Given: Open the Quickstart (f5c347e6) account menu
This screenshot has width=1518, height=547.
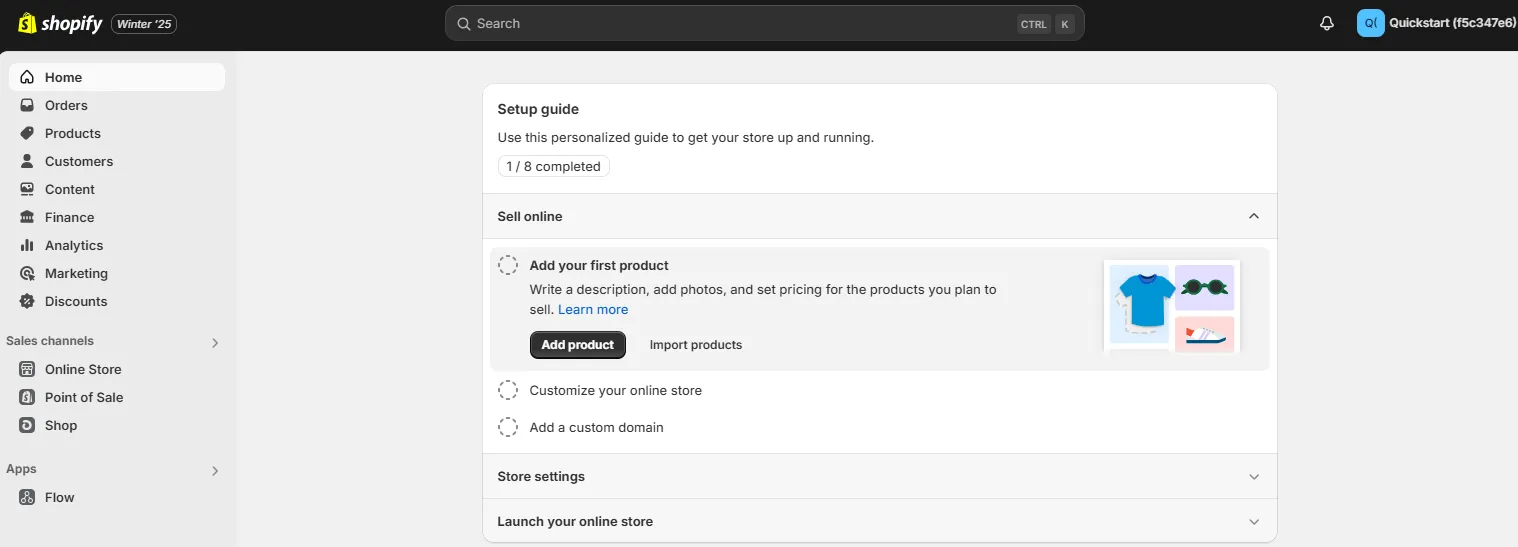Looking at the screenshot, I should [x=1436, y=23].
